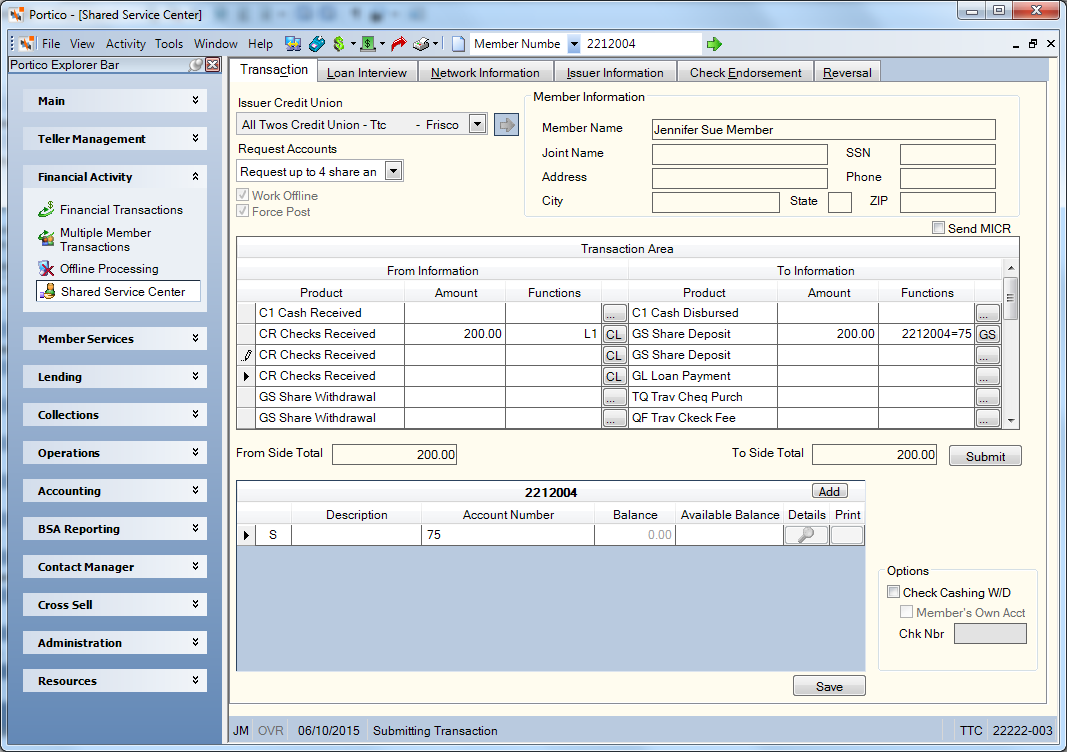Click the Transaction Area scroll down arrow

pos(1011,421)
